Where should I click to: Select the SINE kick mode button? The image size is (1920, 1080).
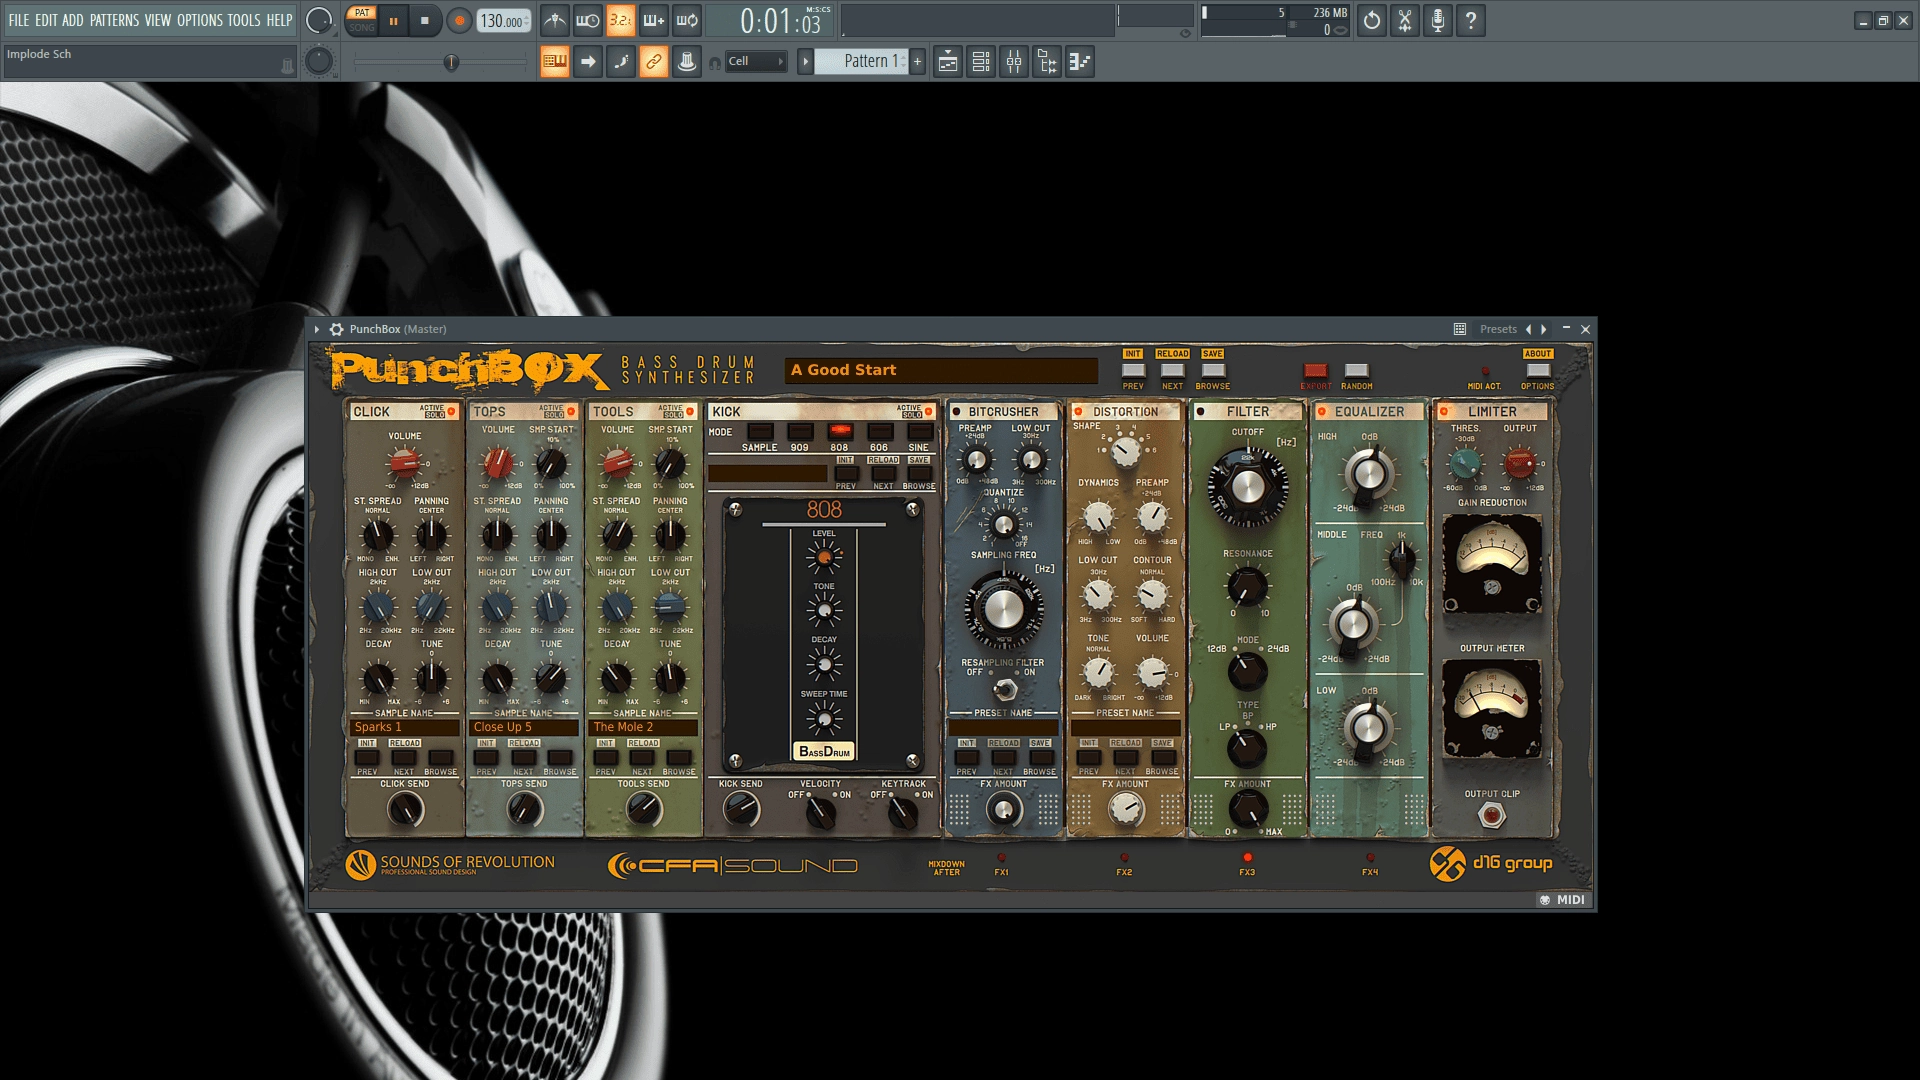point(919,432)
